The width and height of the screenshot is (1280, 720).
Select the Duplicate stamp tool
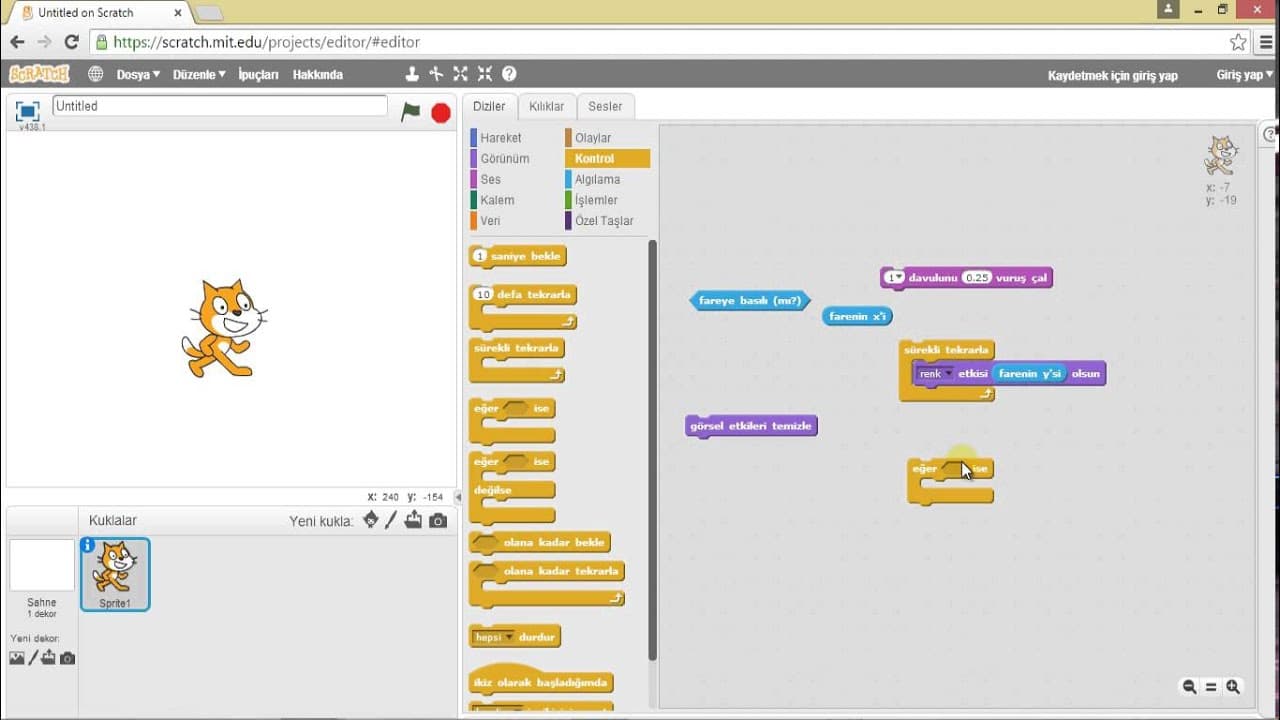tap(411, 74)
